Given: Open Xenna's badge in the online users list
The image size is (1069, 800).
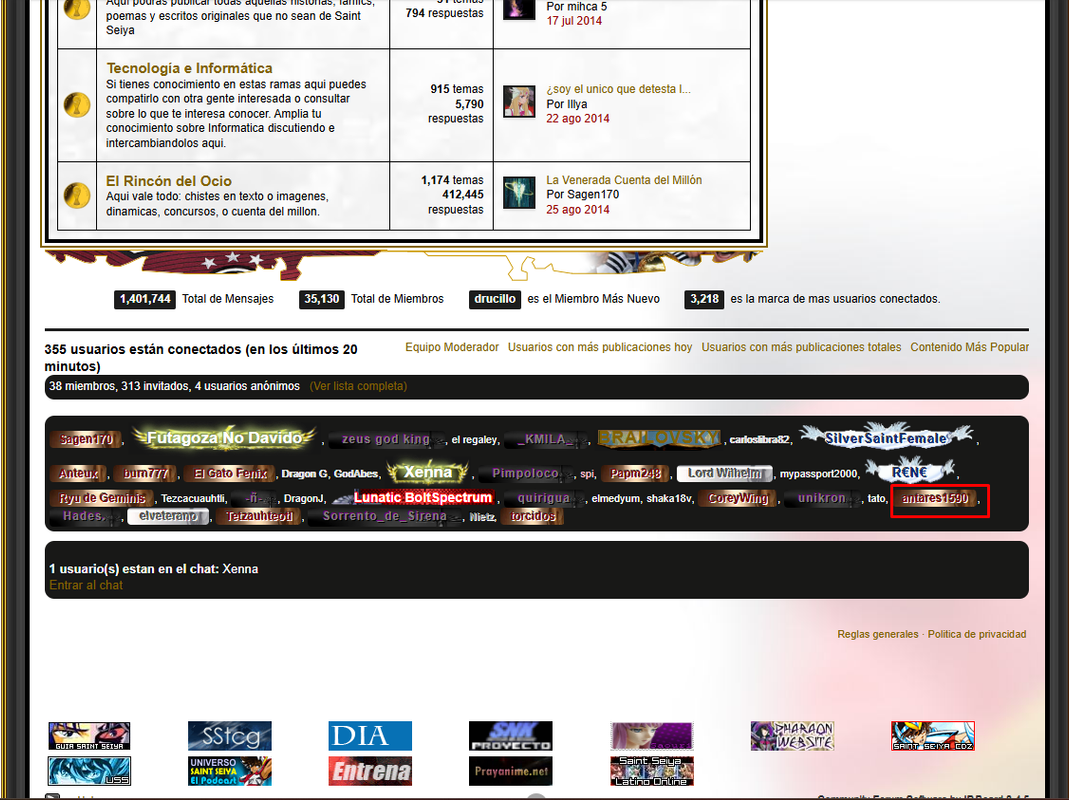Looking at the screenshot, I should (x=427, y=472).
